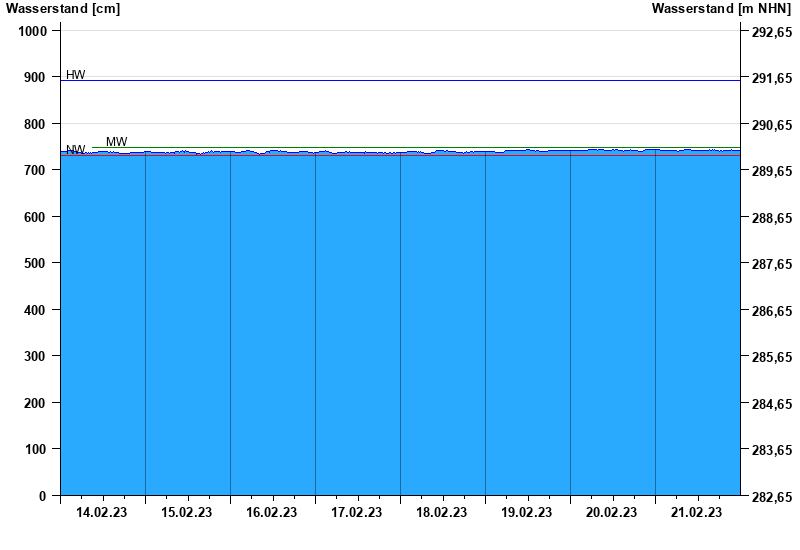The height and width of the screenshot is (550, 800).
Task: Click the 20.02.23 date label
Action: (612, 513)
